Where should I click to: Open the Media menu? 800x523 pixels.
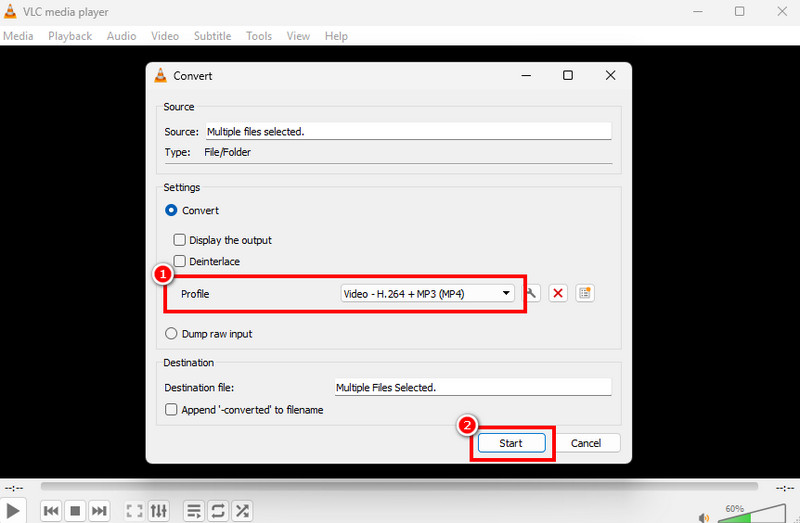click(18, 36)
